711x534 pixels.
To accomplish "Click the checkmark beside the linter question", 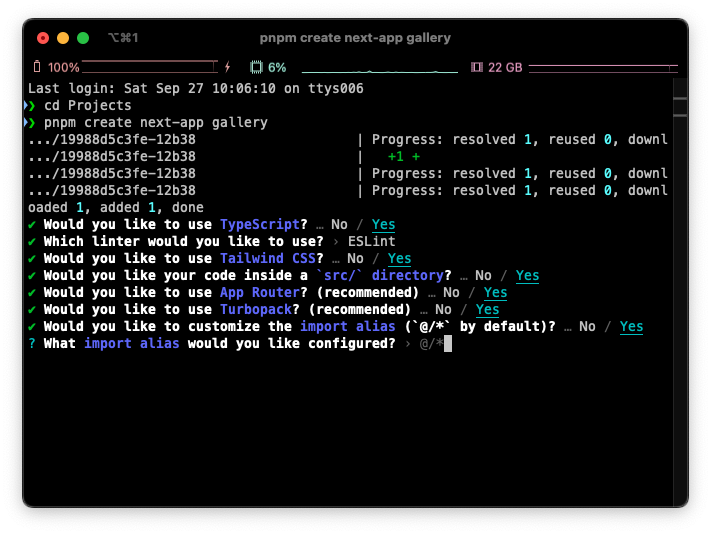I will (32, 242).
